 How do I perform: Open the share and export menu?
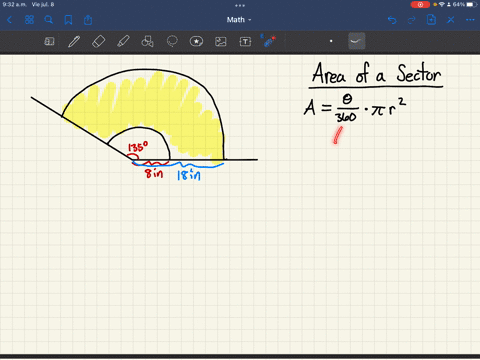(x=88, y=20)
